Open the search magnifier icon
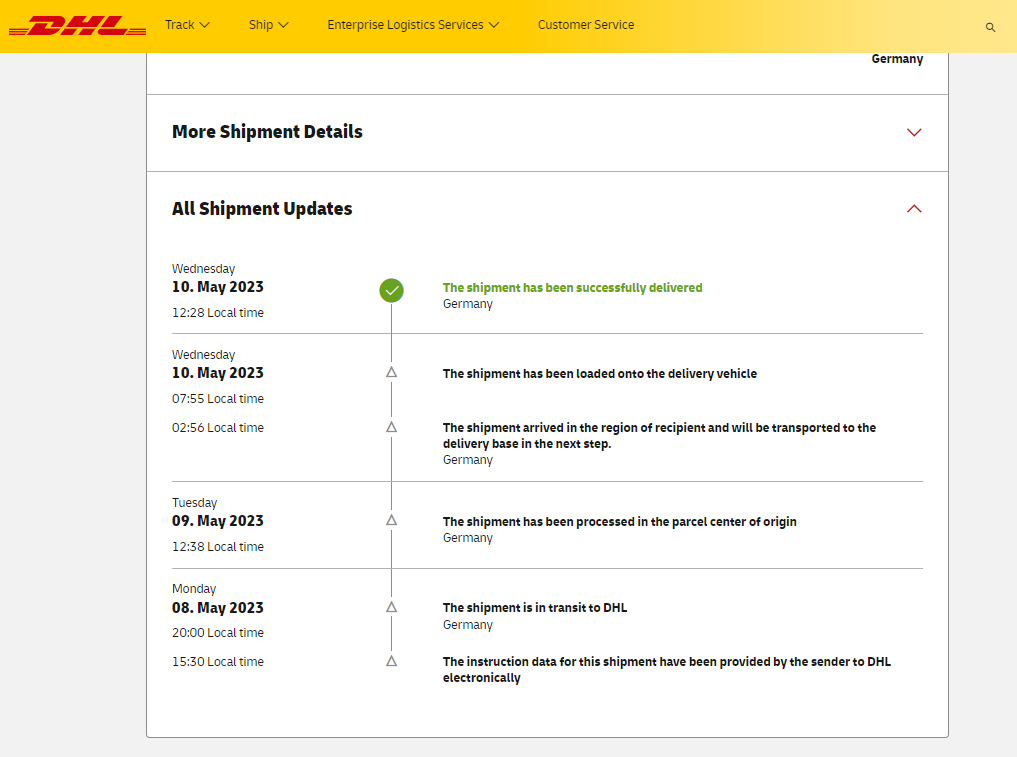The image size is (1017, 757). coord(990,27)
